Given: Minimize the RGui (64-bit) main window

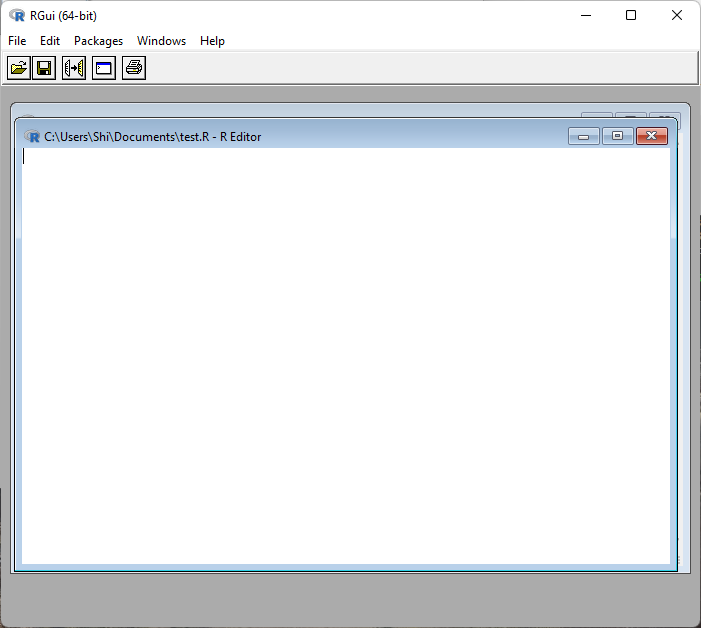Looking at the screenshot, I should [586, 15].
